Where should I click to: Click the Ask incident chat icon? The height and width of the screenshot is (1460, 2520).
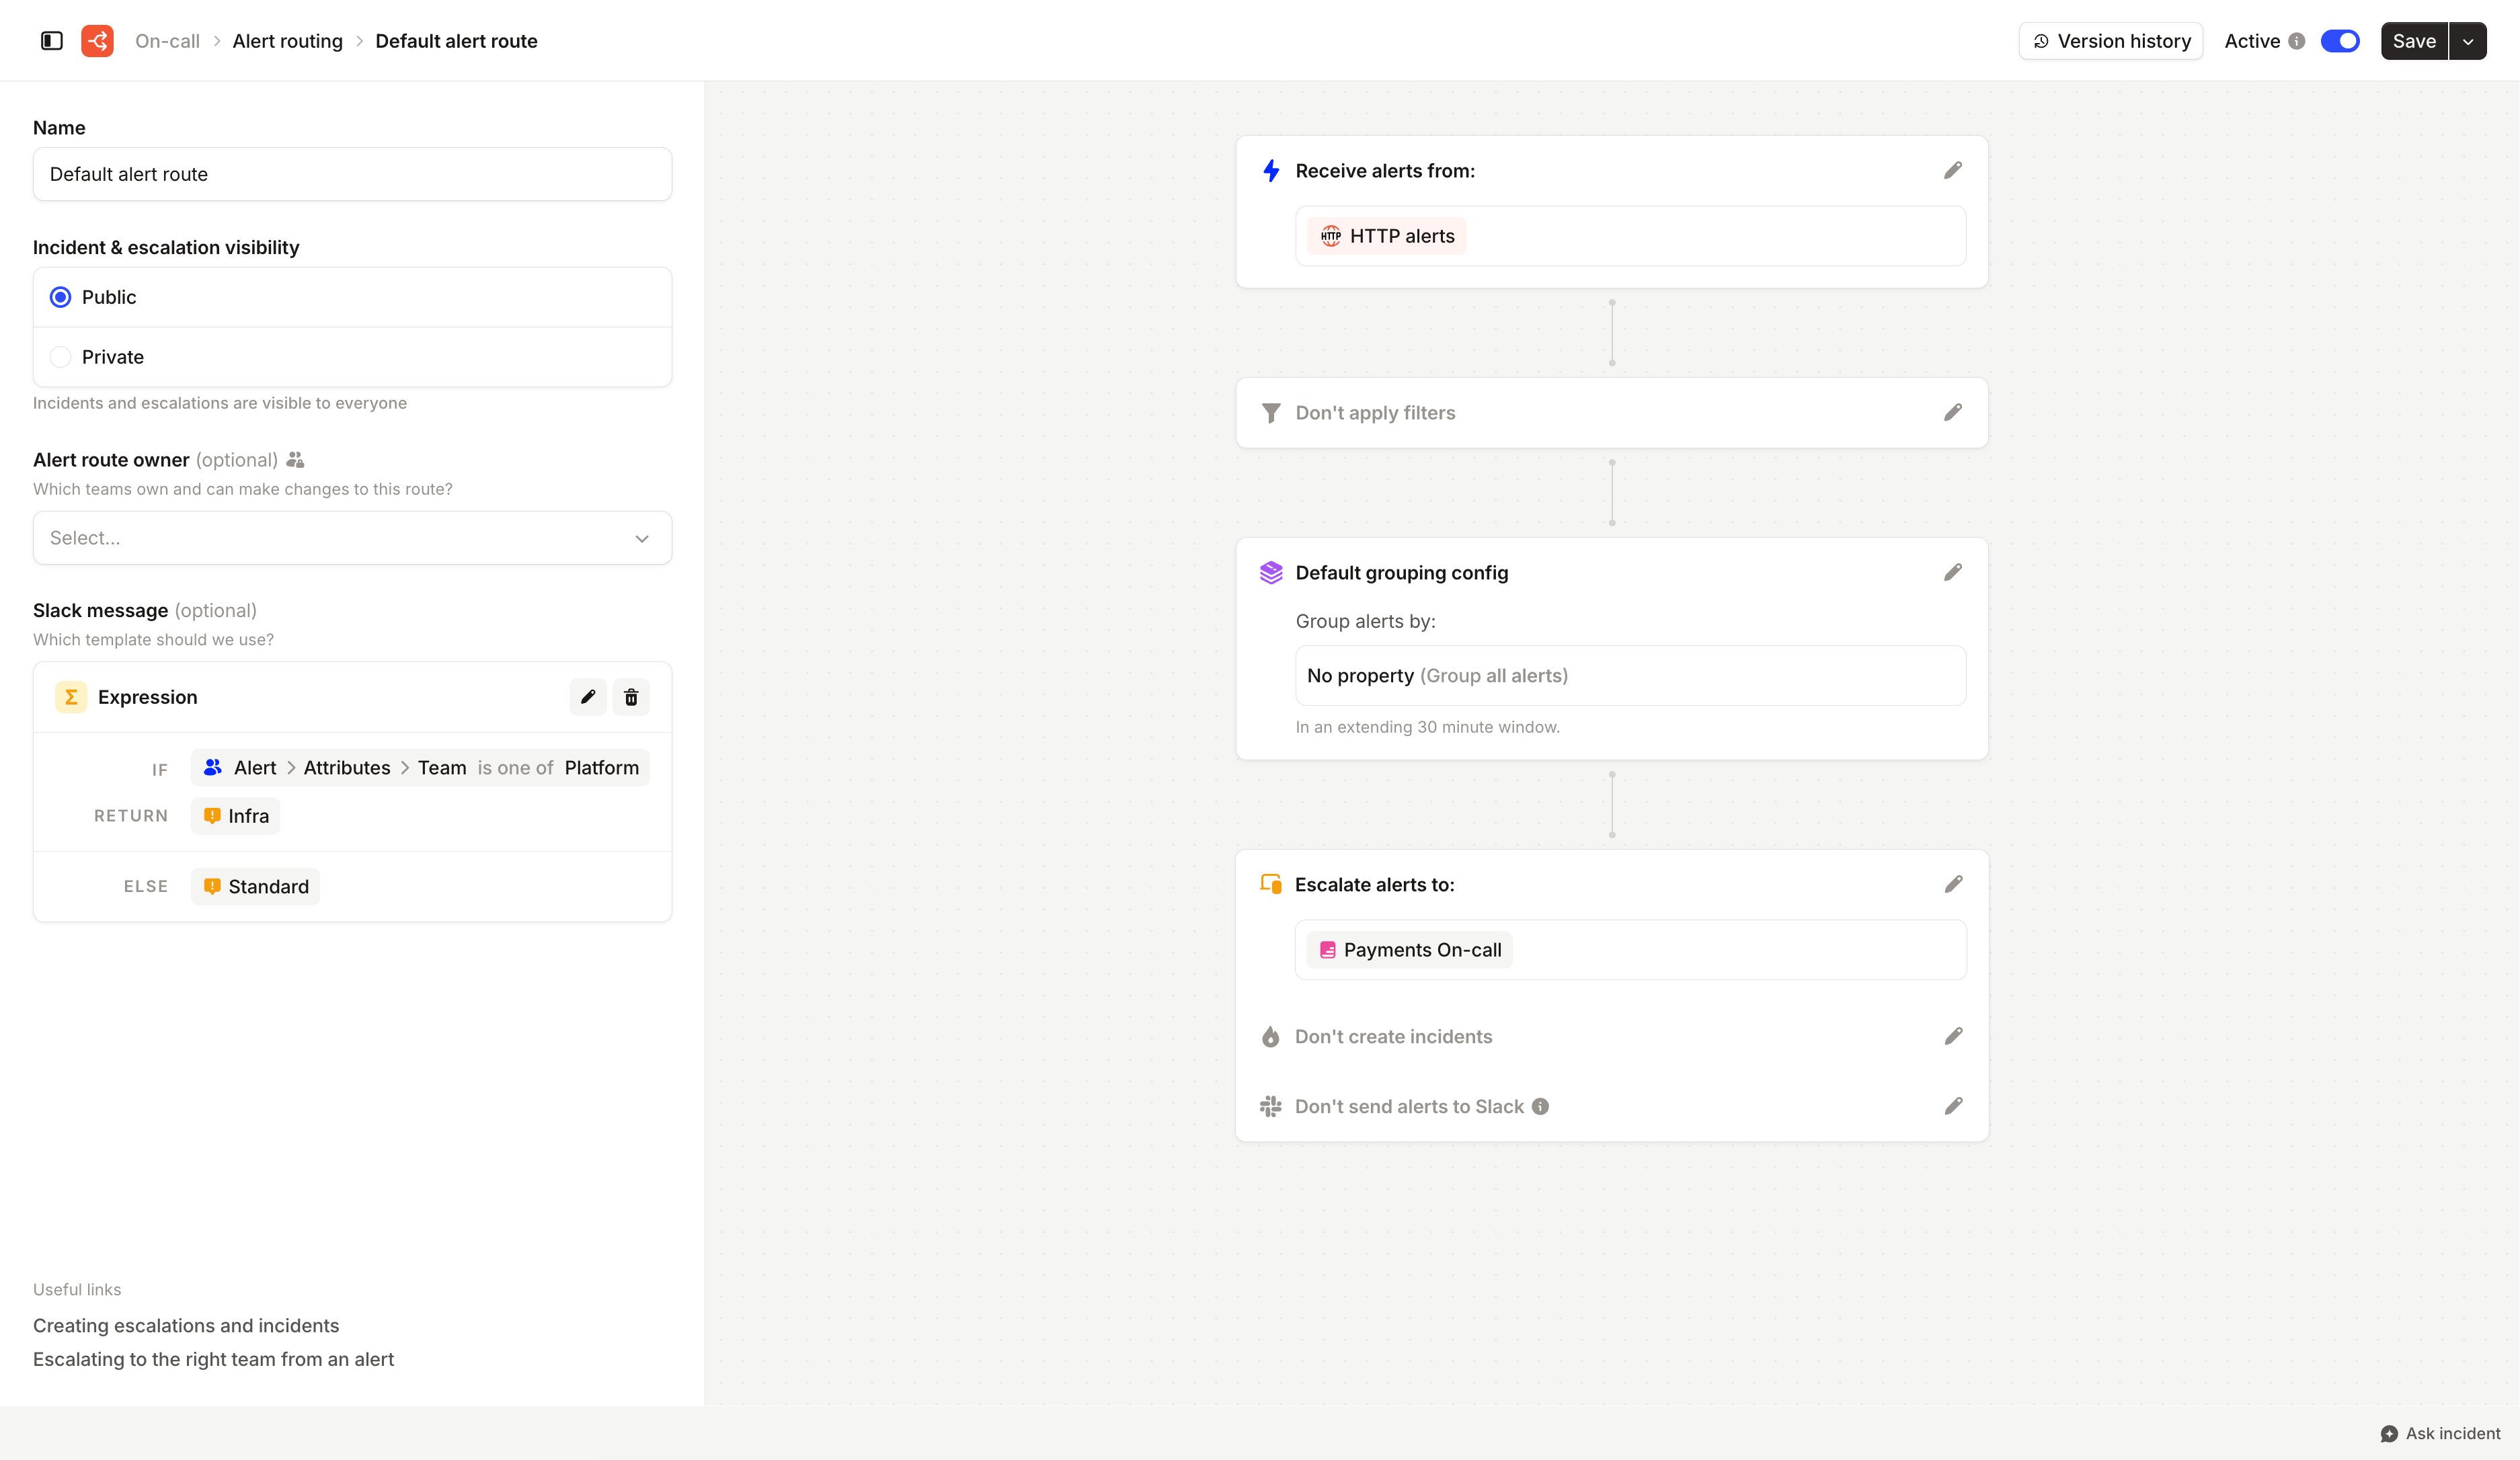2389,1434
